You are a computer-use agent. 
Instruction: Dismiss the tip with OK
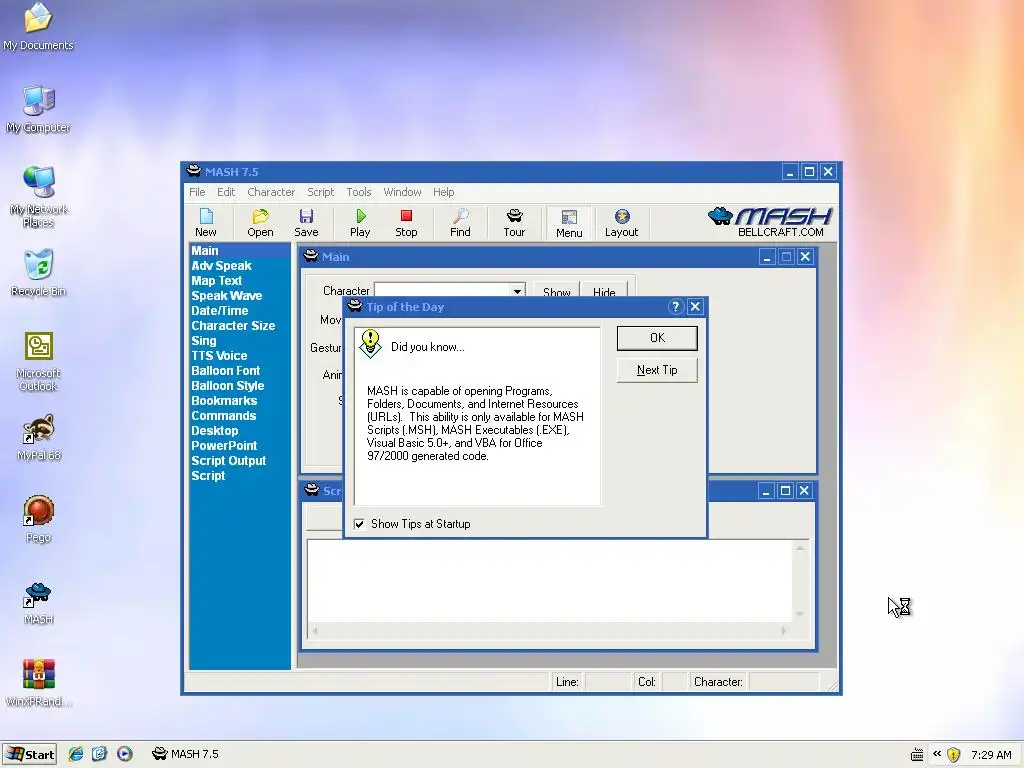coord(657,338)
